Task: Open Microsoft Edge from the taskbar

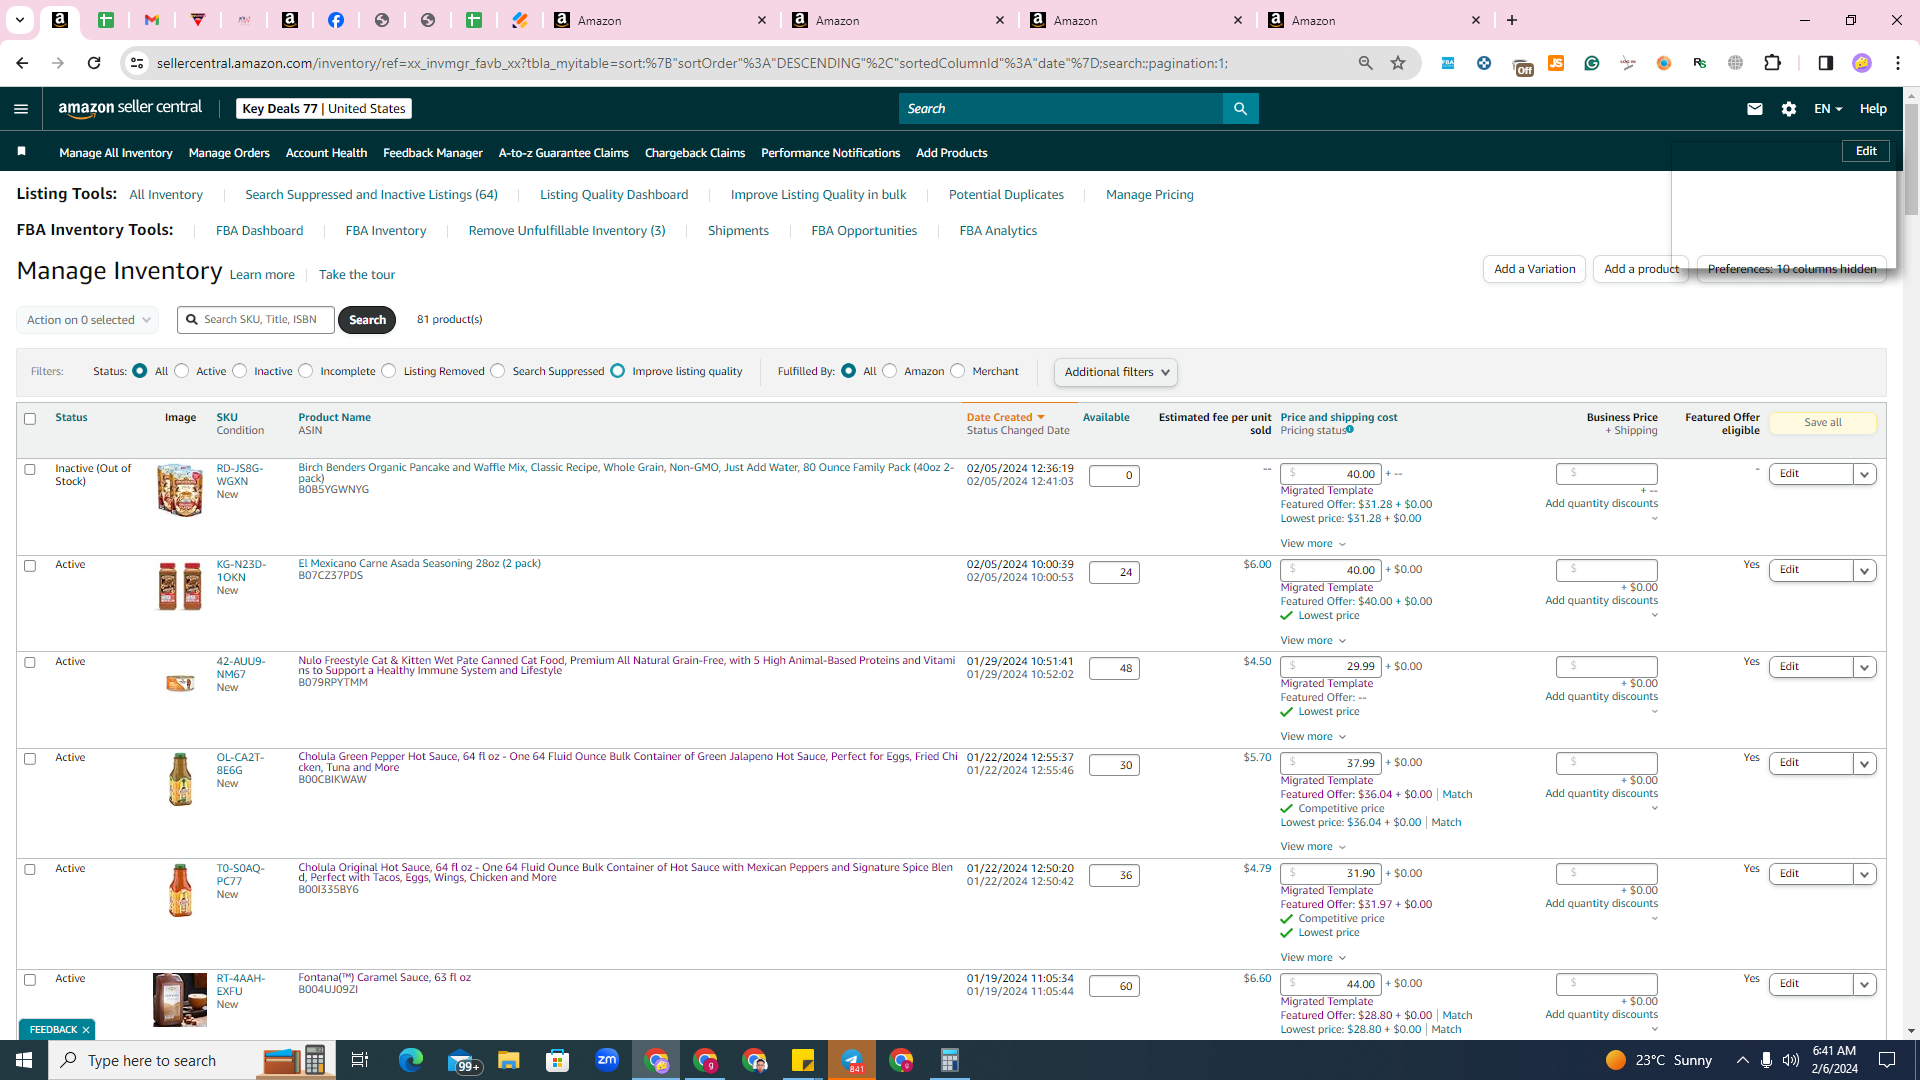Action: coord(411,1060)
